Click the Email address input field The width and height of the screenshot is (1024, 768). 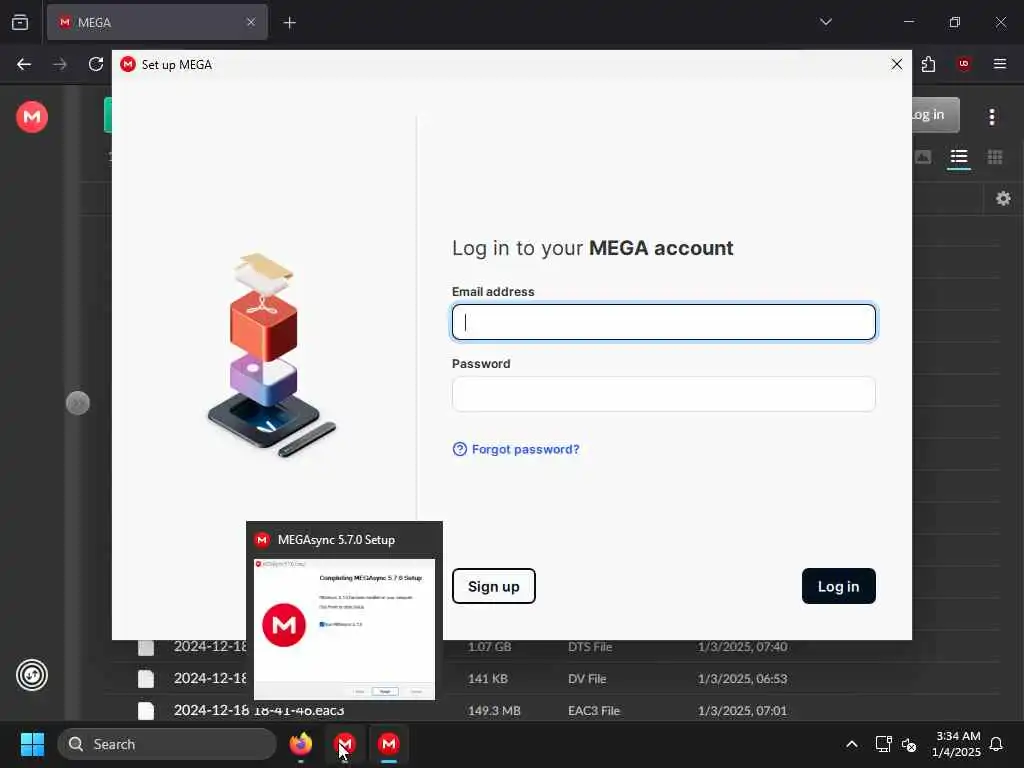click(x=664, y=322)
